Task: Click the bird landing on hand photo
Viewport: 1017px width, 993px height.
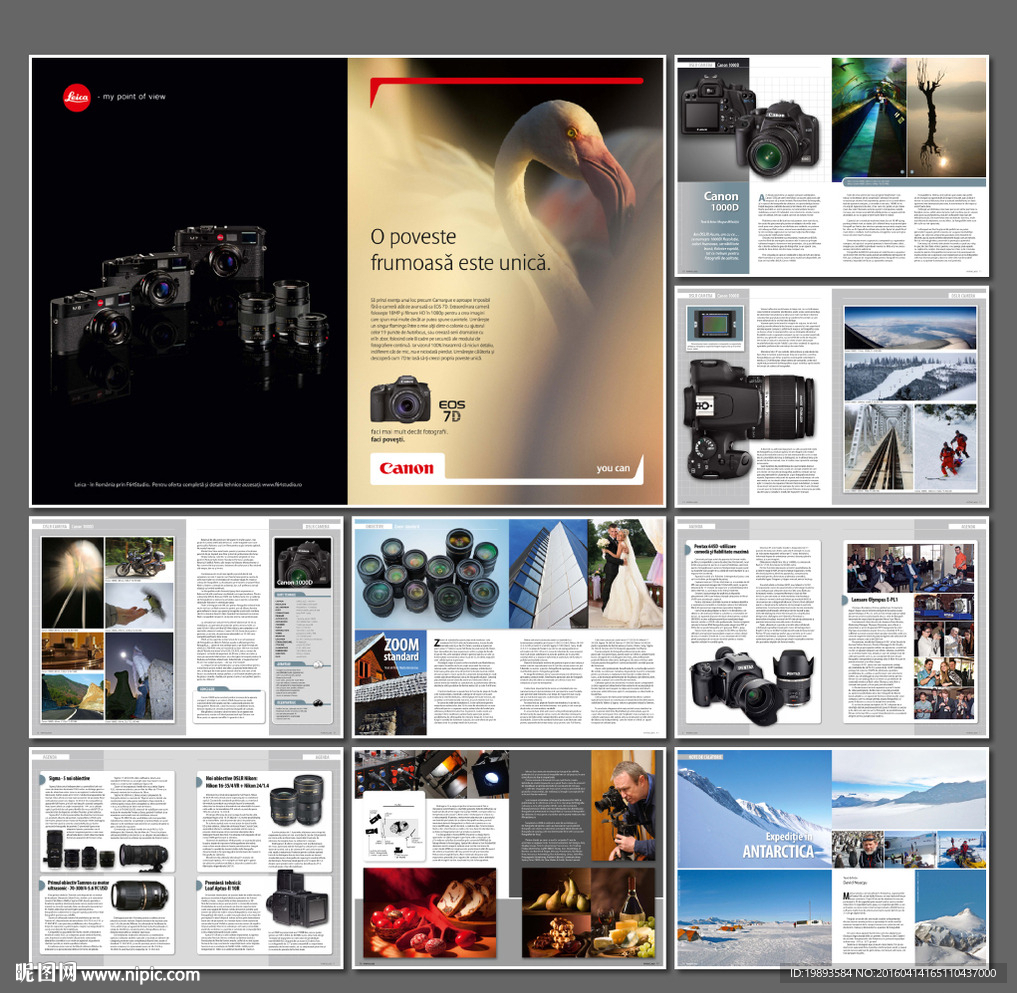Action: (x=139, y=604)
